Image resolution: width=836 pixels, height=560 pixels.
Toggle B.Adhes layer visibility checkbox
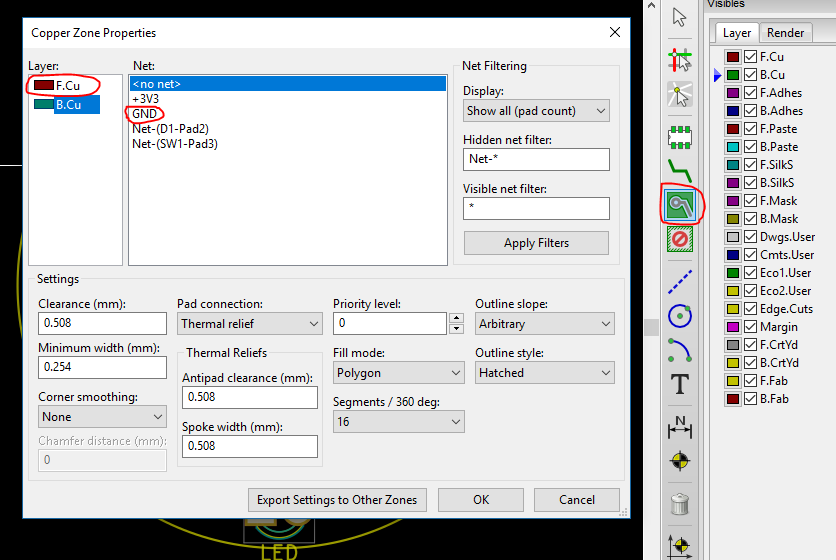(750, 111)
